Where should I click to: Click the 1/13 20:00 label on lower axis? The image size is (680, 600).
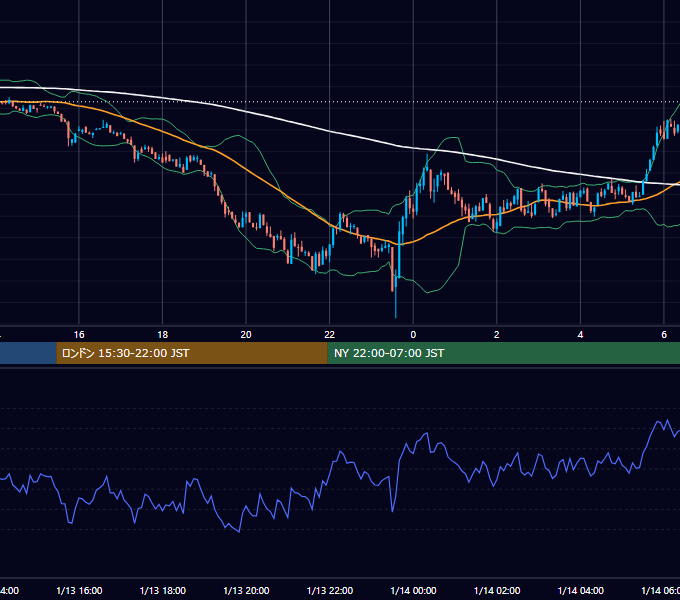point(246,590)
